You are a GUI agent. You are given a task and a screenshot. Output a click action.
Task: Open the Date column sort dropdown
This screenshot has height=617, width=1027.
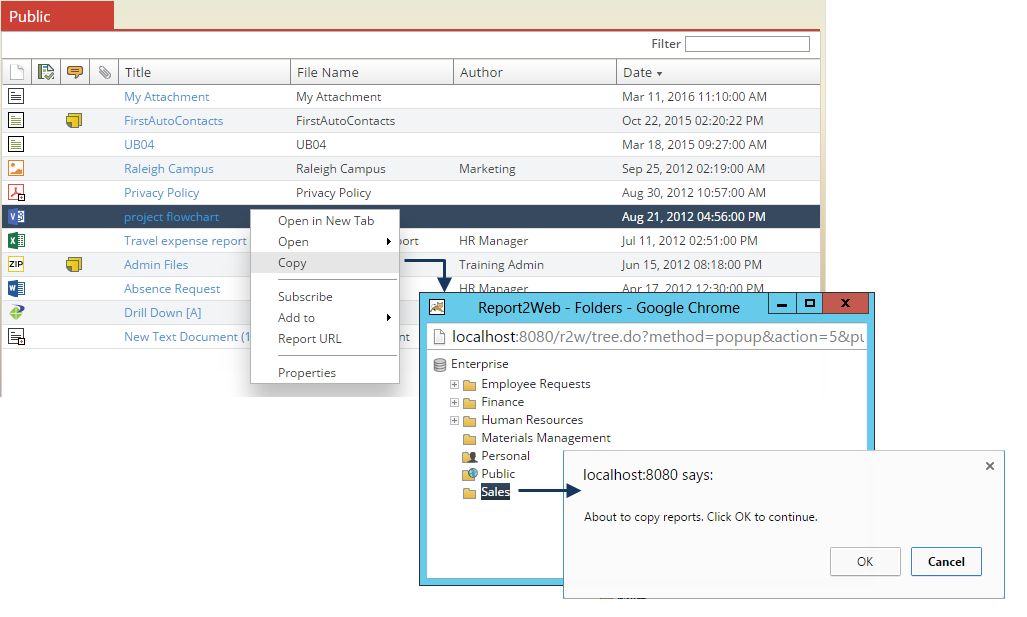659,71
